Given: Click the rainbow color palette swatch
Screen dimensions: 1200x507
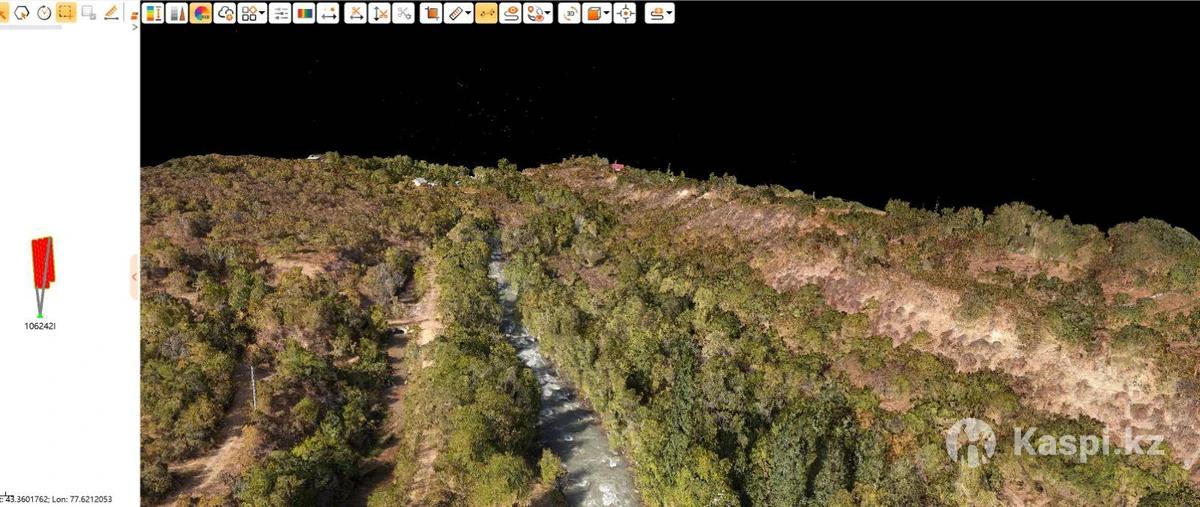Looking at the screenshot, I should 304,13.
